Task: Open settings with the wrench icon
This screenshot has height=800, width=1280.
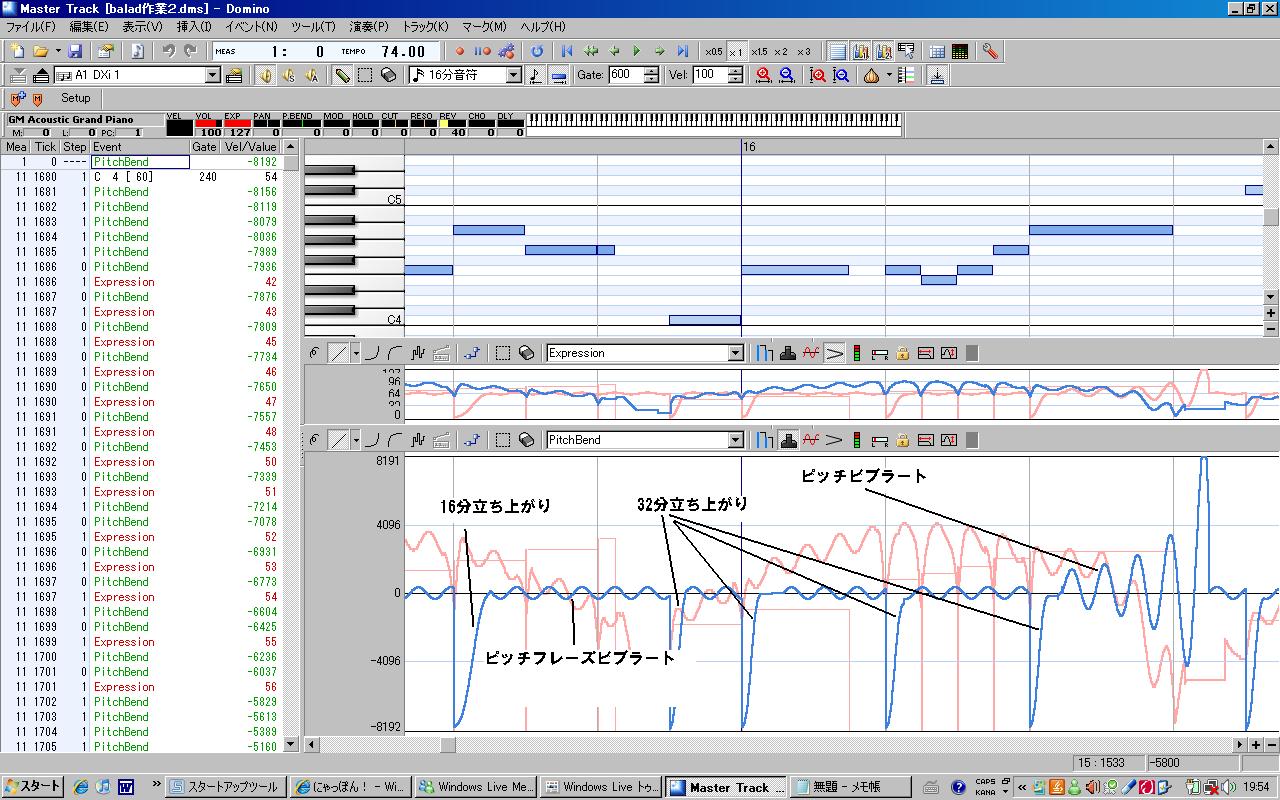Action: [989, 51]
